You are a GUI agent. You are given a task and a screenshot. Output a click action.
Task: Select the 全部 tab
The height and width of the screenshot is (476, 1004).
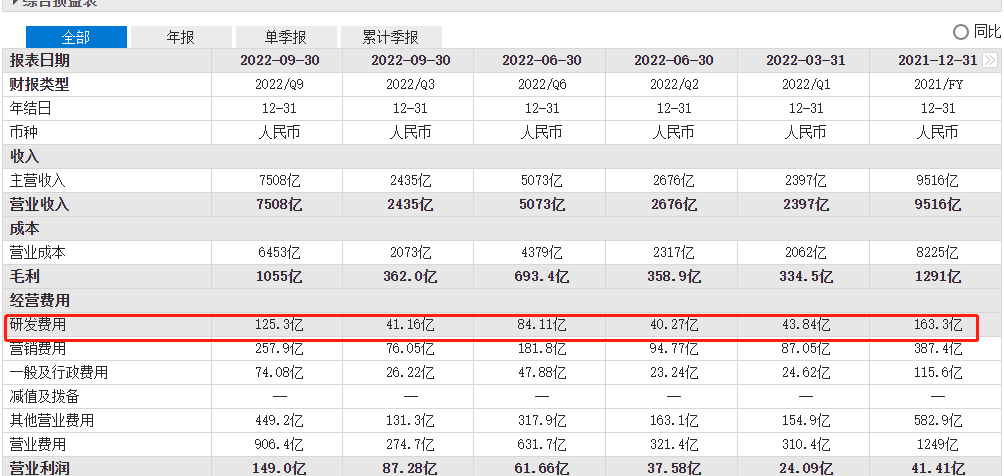[76, 38]
